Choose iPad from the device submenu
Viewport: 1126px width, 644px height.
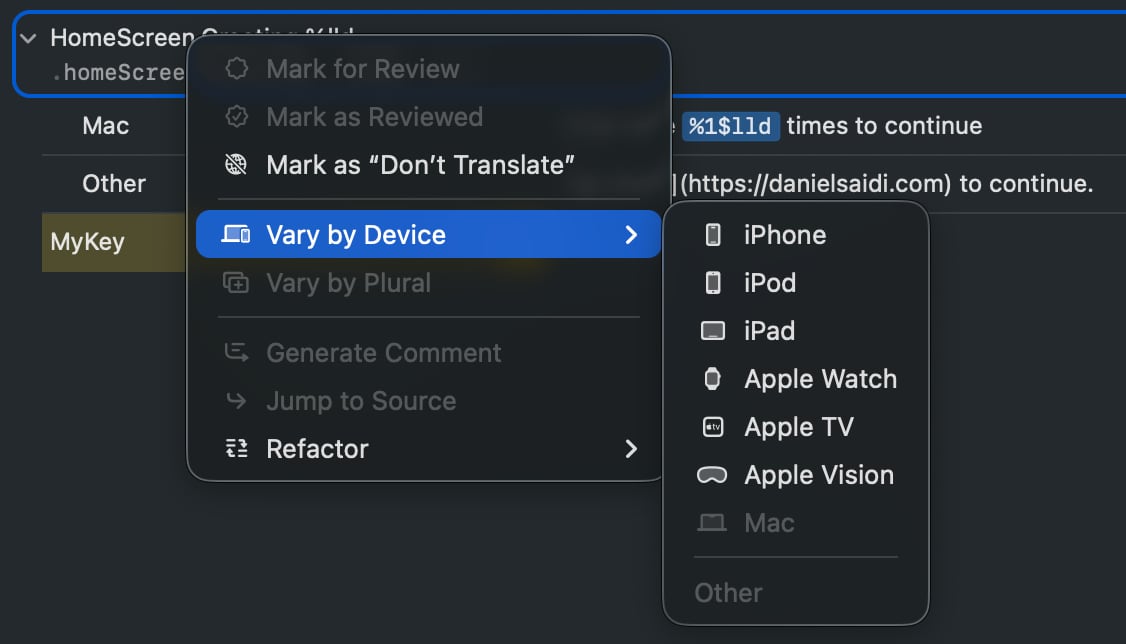769,330
